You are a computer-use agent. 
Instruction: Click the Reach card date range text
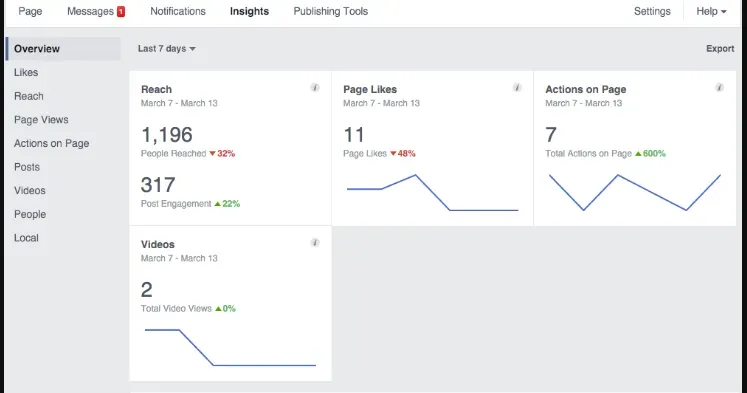(x=179, y=103)
